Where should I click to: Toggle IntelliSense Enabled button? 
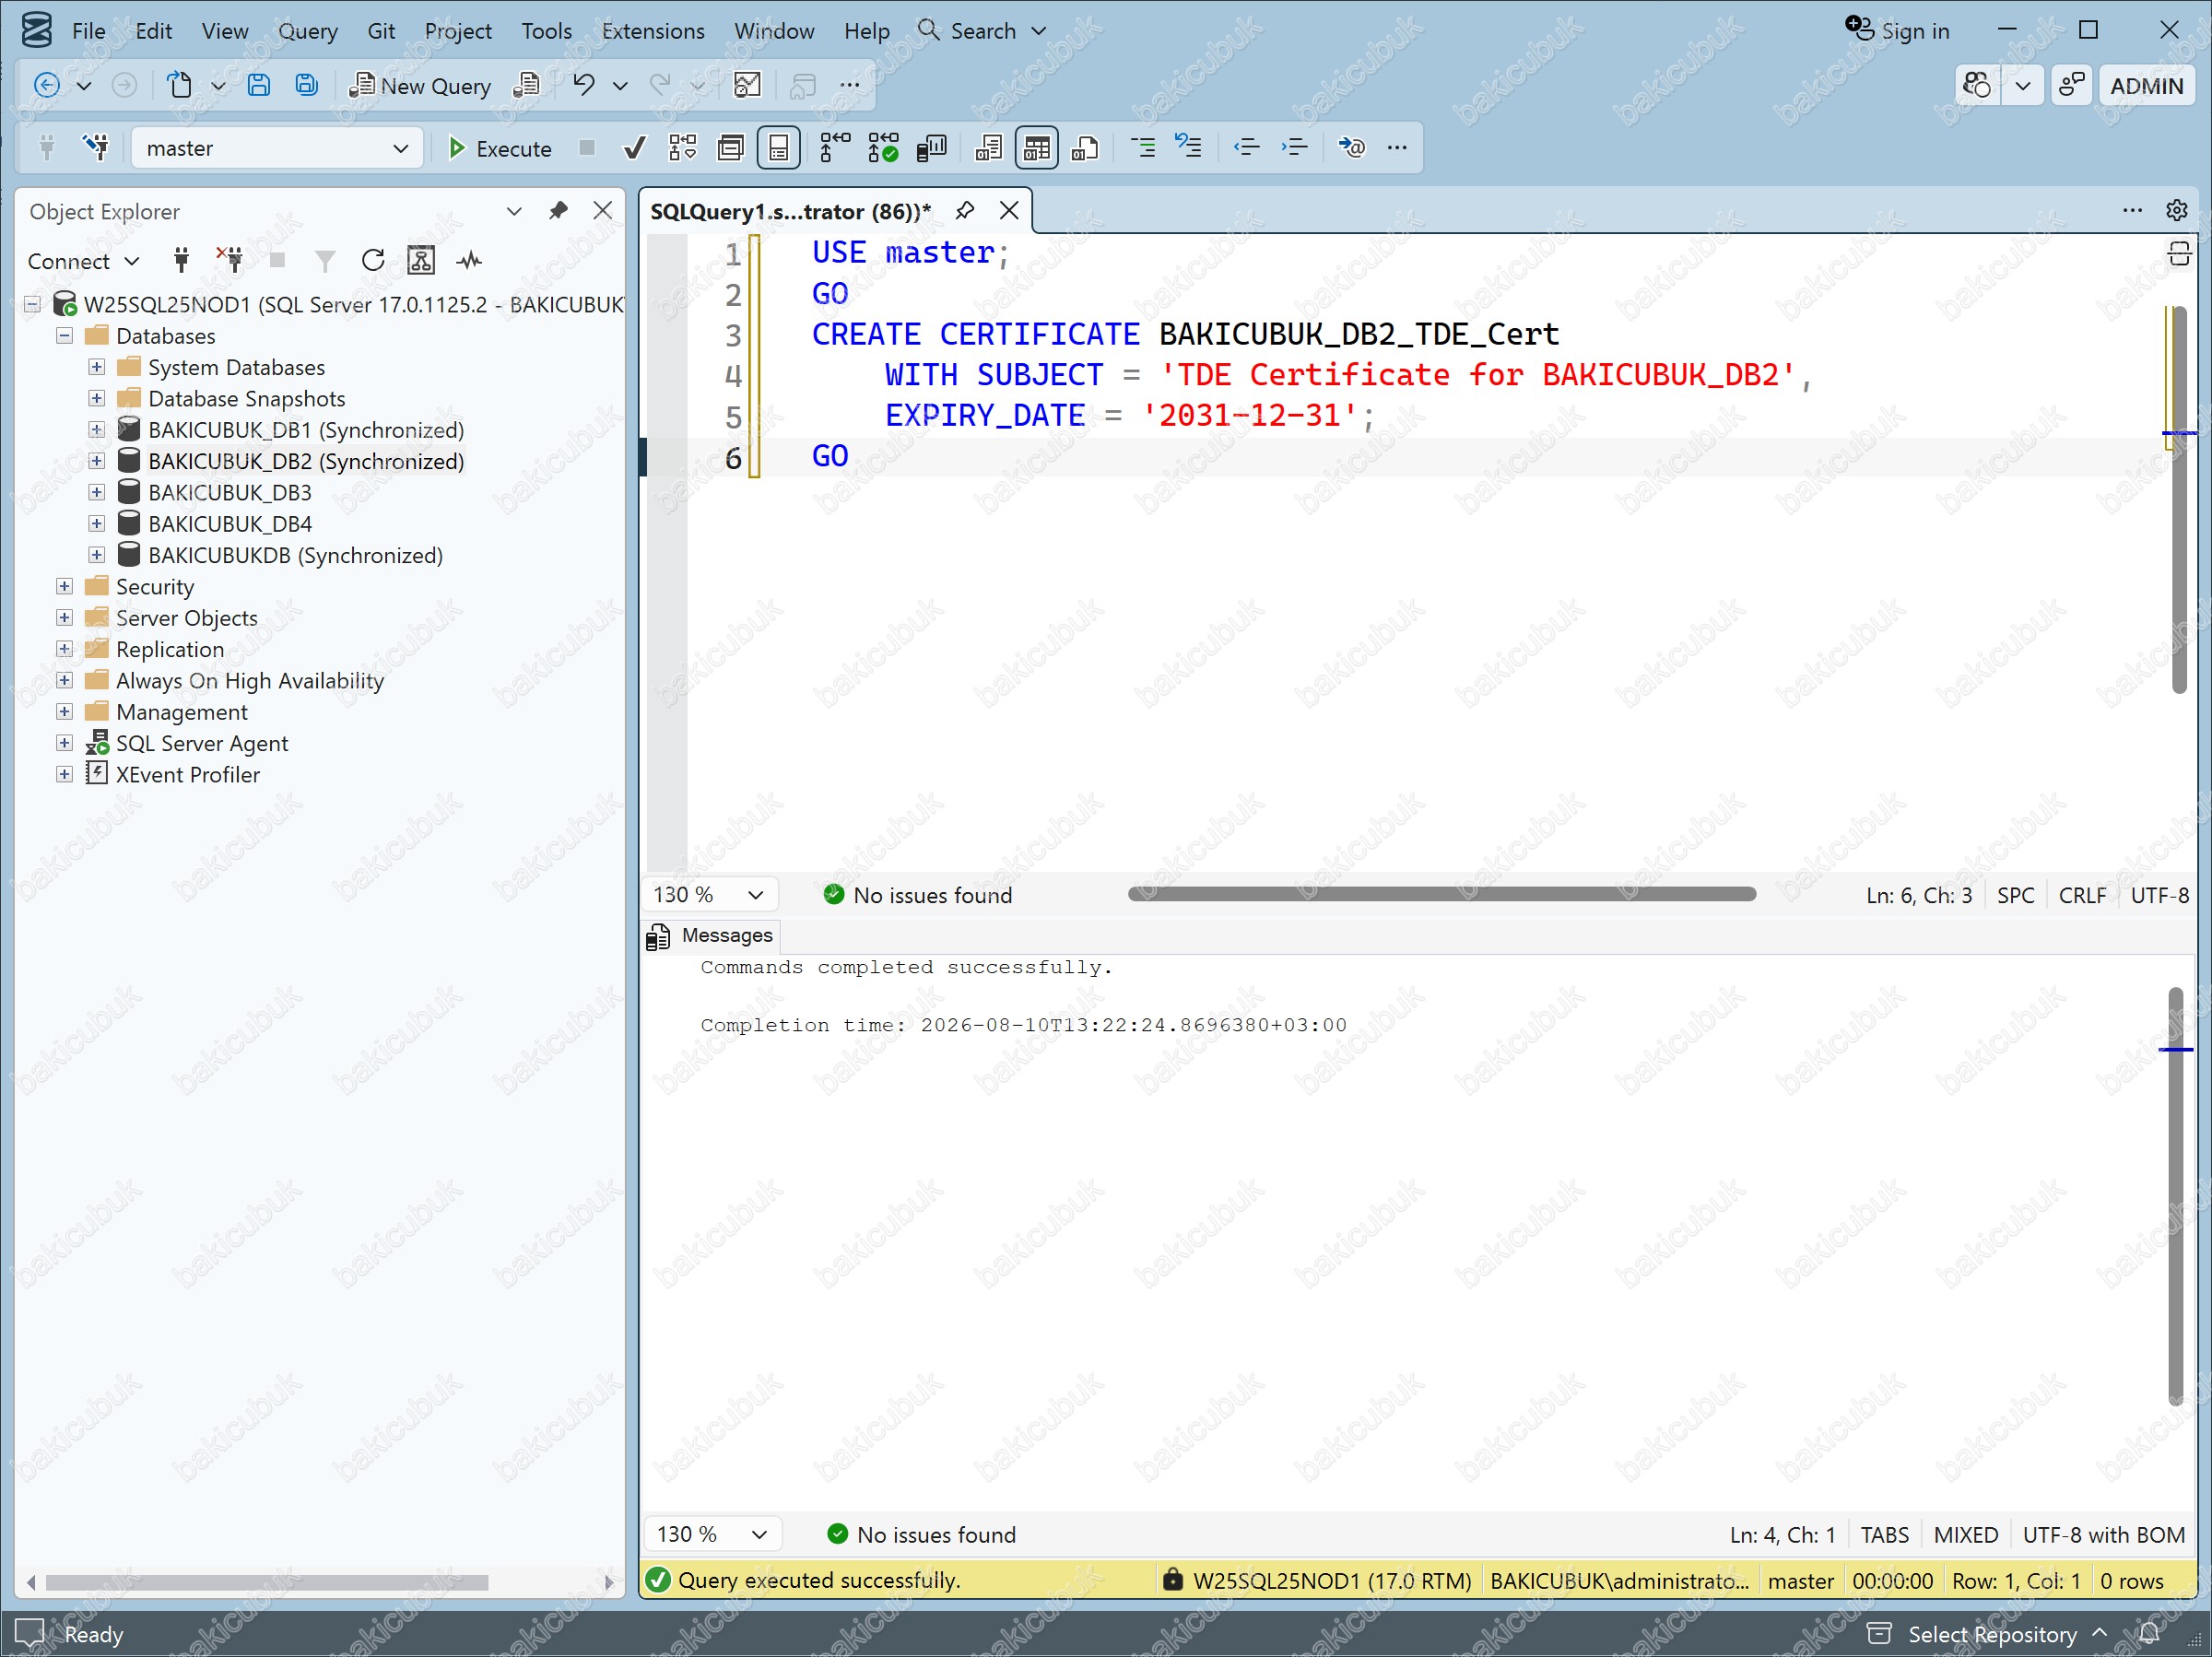[x=779, y=148]
